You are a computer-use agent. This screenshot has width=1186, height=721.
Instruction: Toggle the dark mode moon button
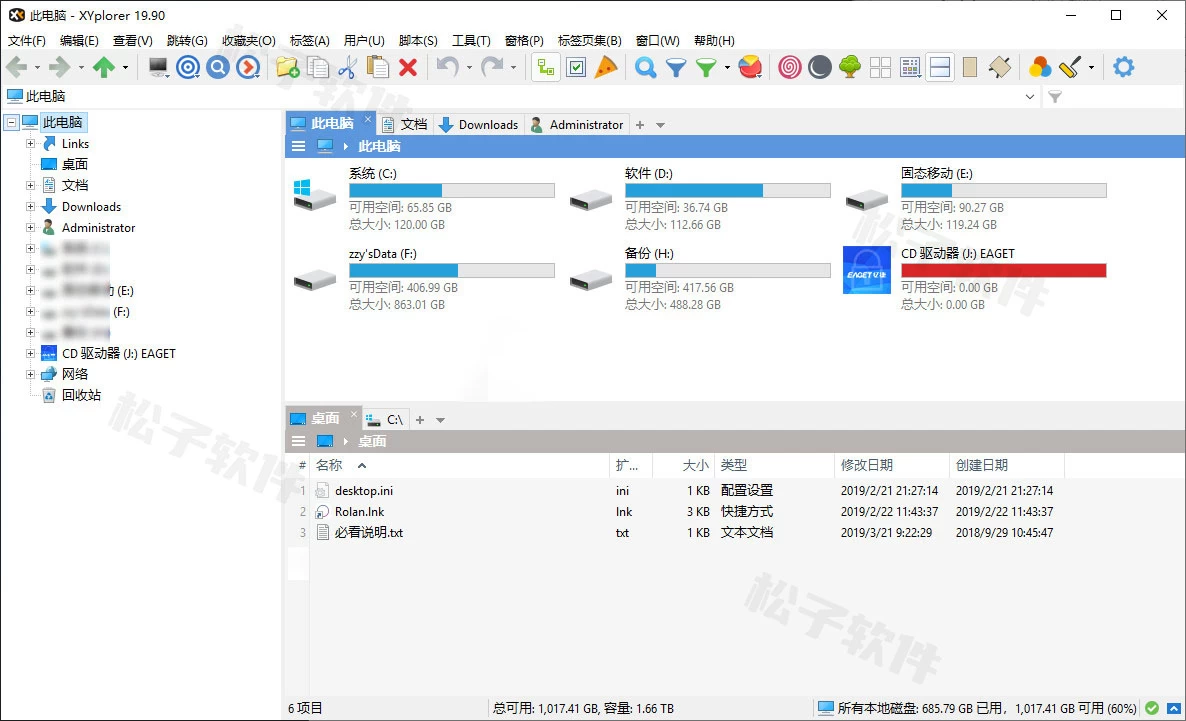point(820,67)
